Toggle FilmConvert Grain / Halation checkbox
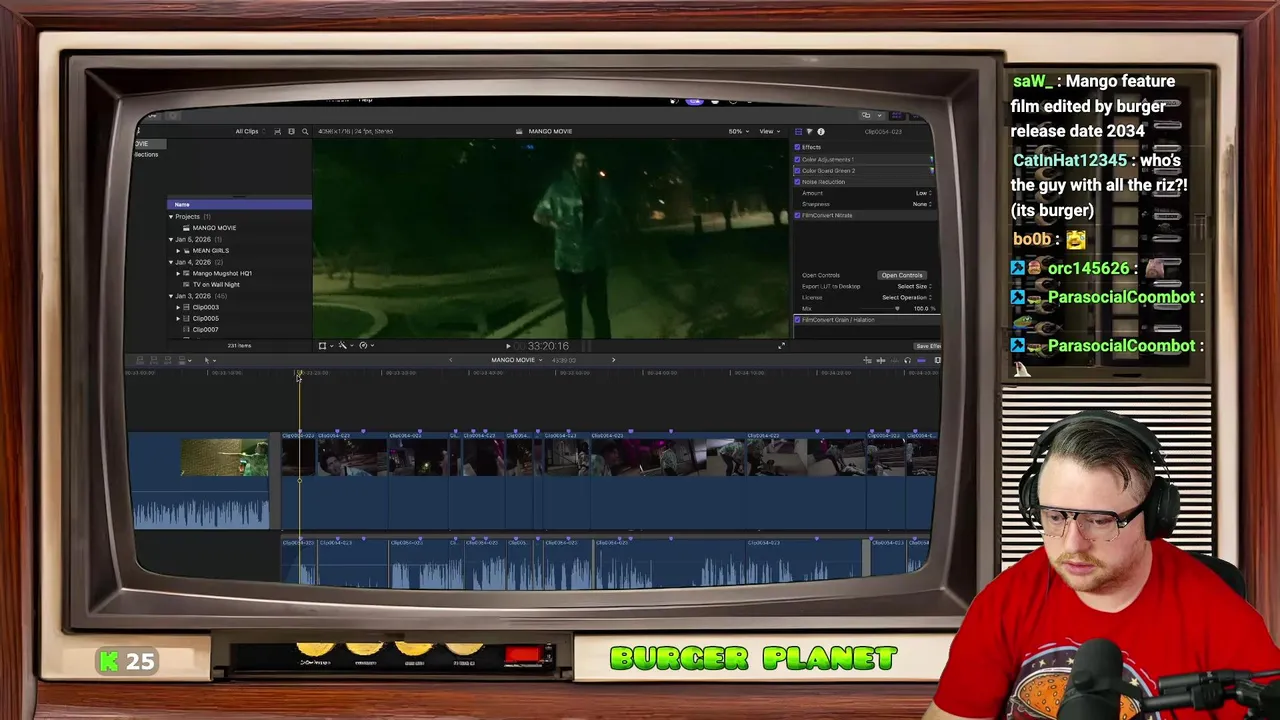Screen dimensions: 1280x720 point(797,320)
